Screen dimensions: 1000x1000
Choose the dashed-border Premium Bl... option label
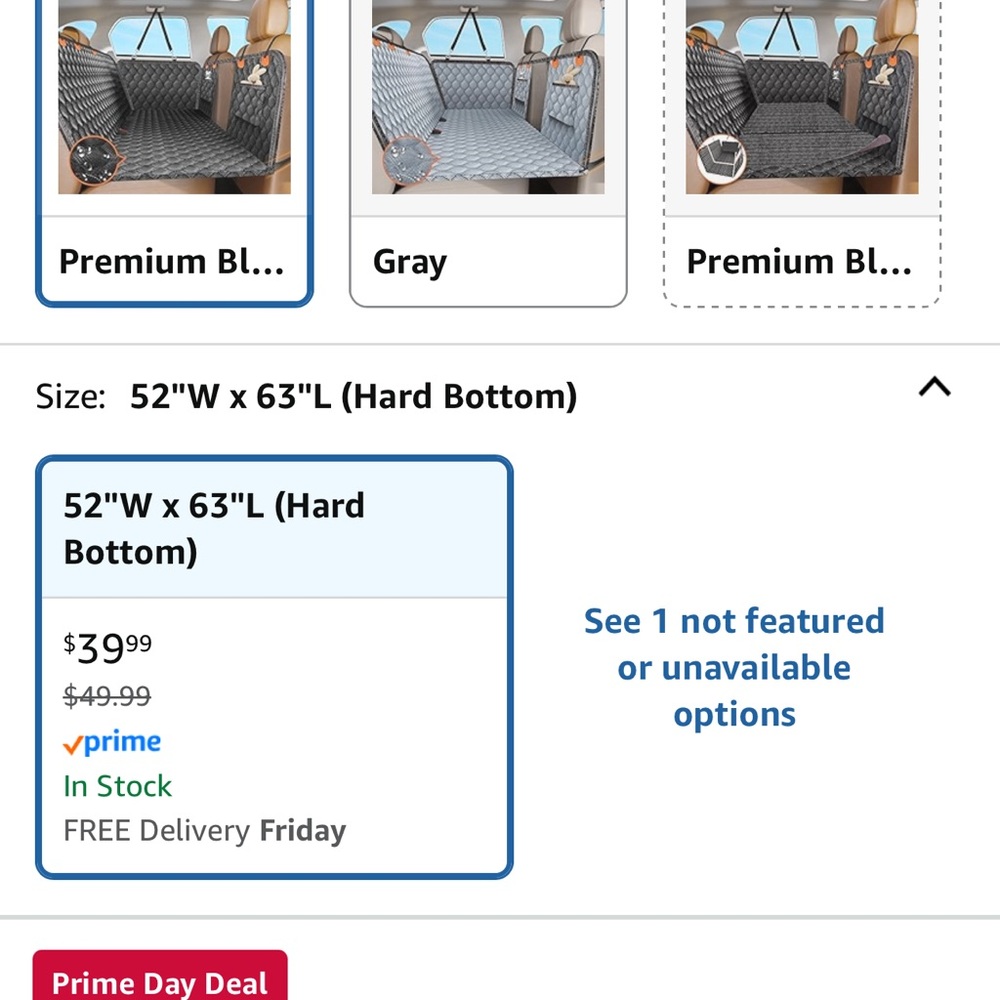pos(800,262)
